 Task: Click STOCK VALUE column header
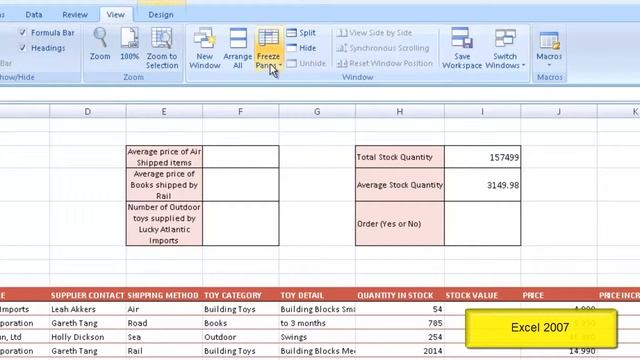point(482,295)
